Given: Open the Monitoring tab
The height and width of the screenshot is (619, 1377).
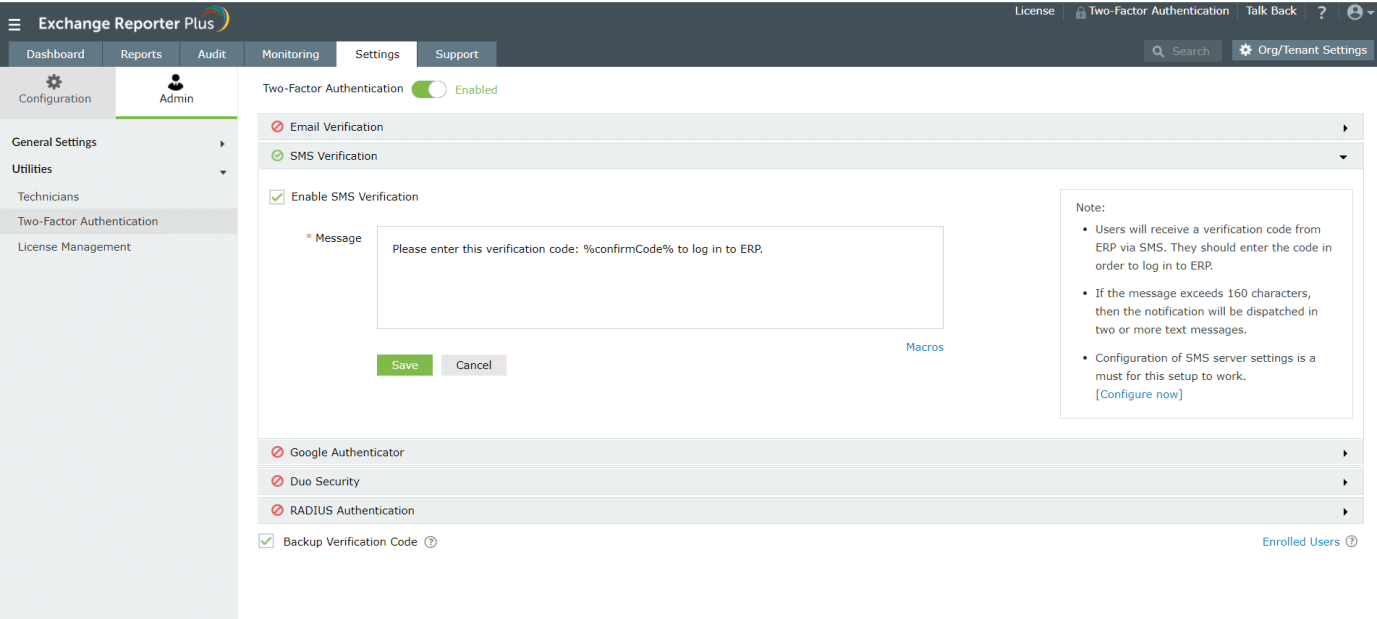Looking at the screenshot, I should point(290,54).
